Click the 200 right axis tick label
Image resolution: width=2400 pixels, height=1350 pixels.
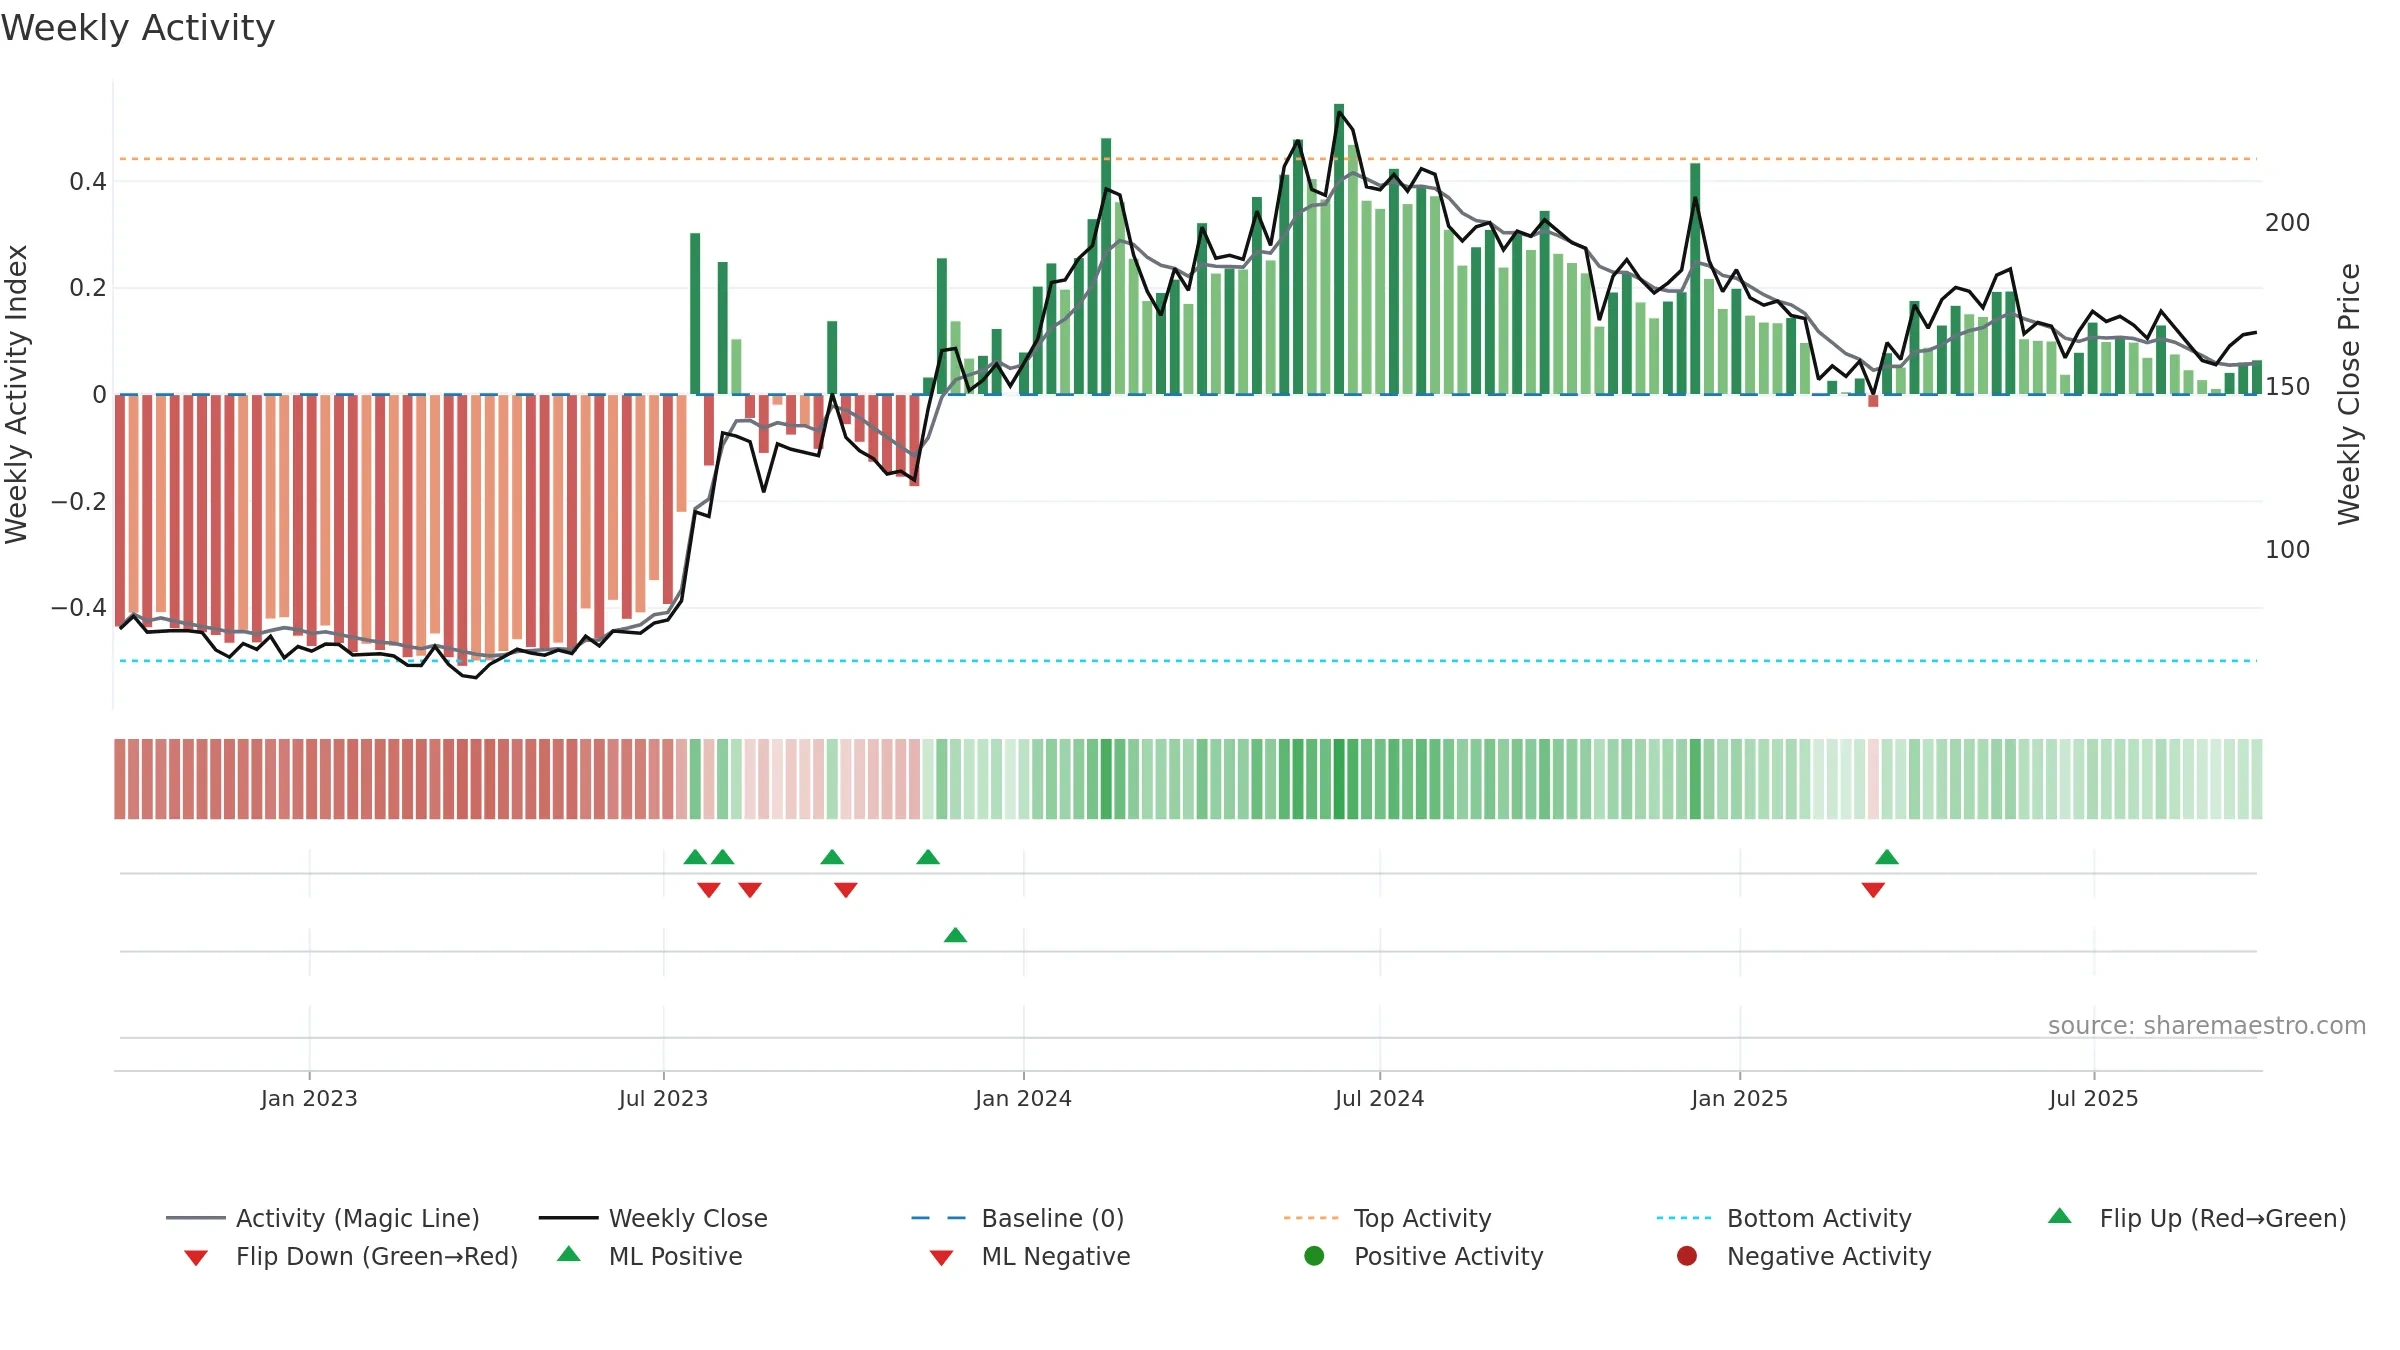tap(2288, 222)
